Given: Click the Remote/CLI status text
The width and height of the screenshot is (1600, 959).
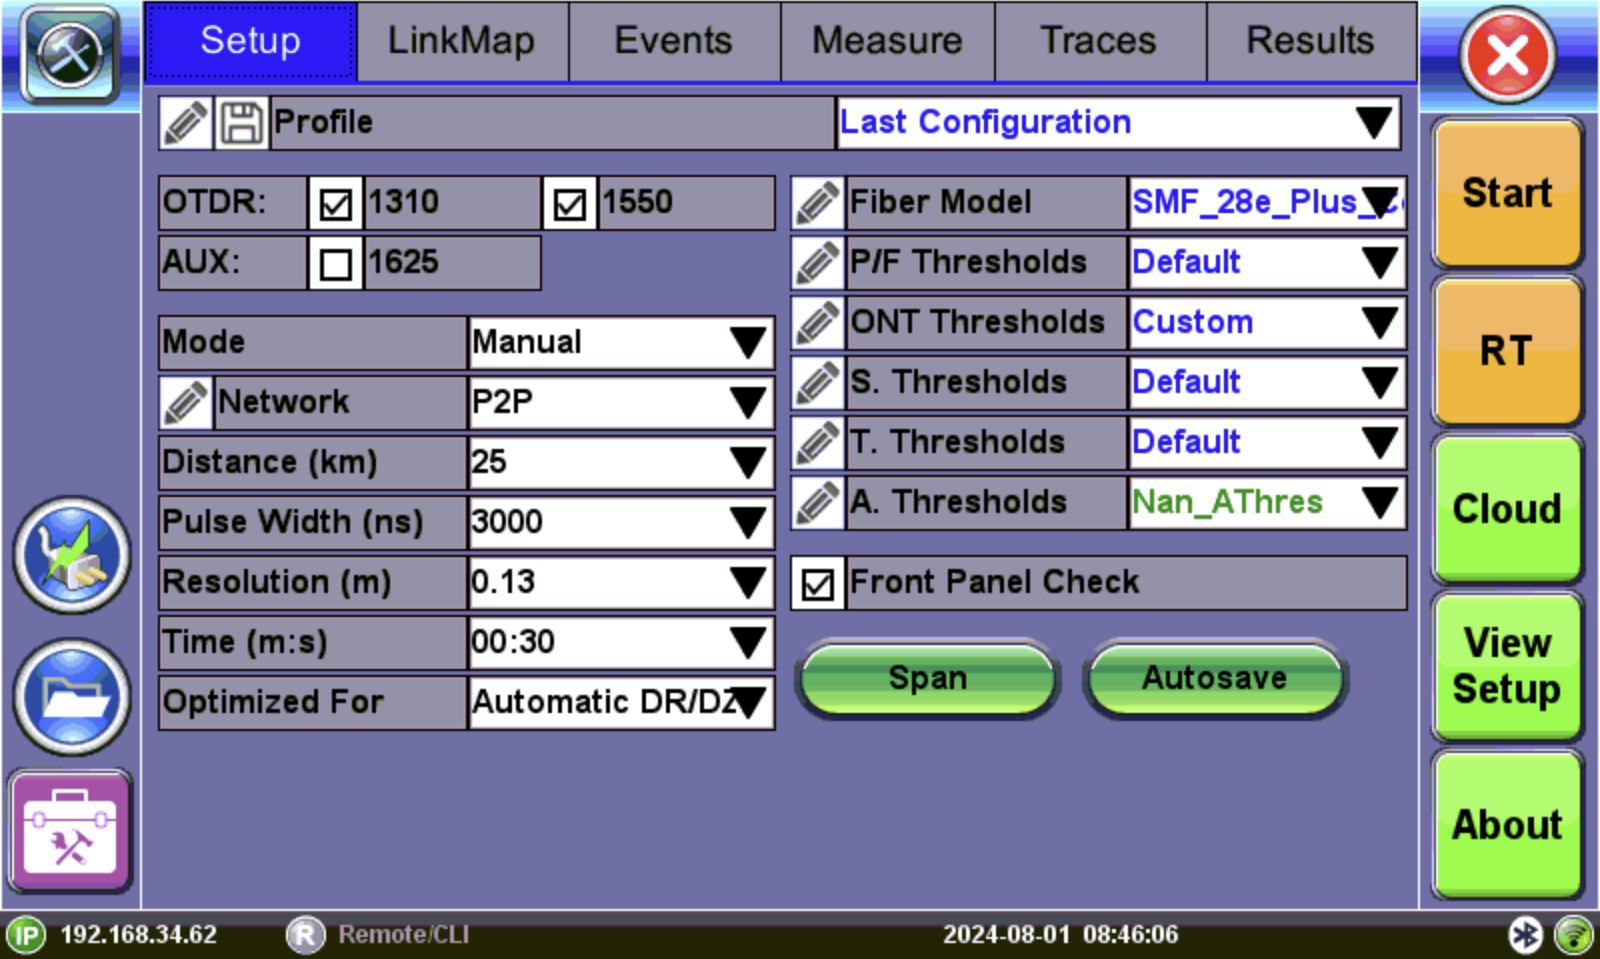Looking at the screenshot, I should 403,935.
